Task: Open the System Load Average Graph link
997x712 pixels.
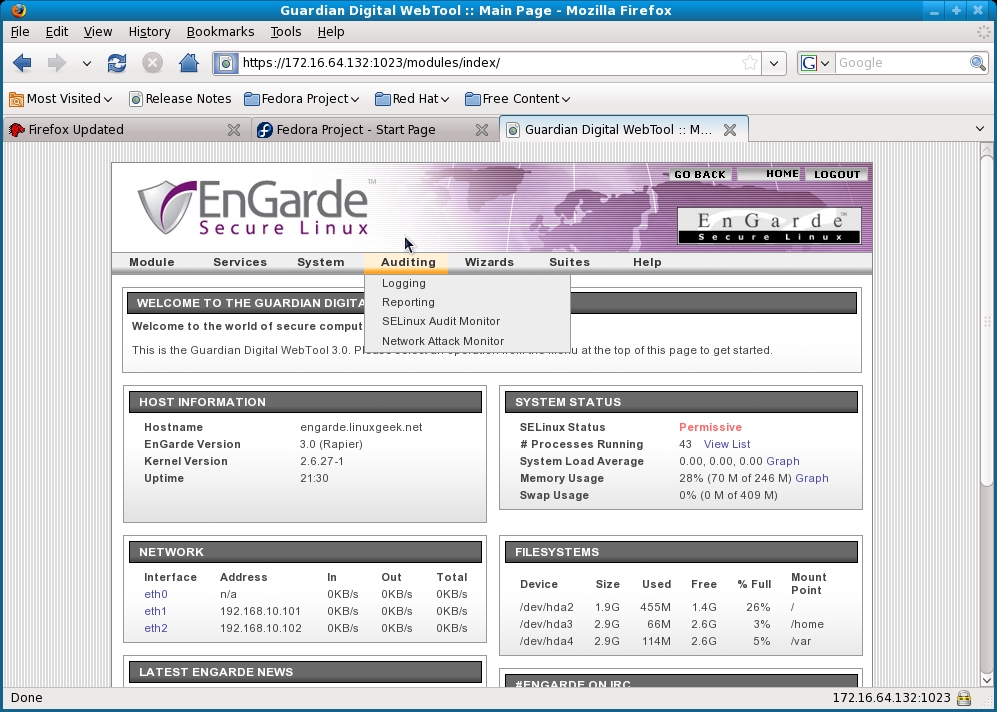Action: 783,462
